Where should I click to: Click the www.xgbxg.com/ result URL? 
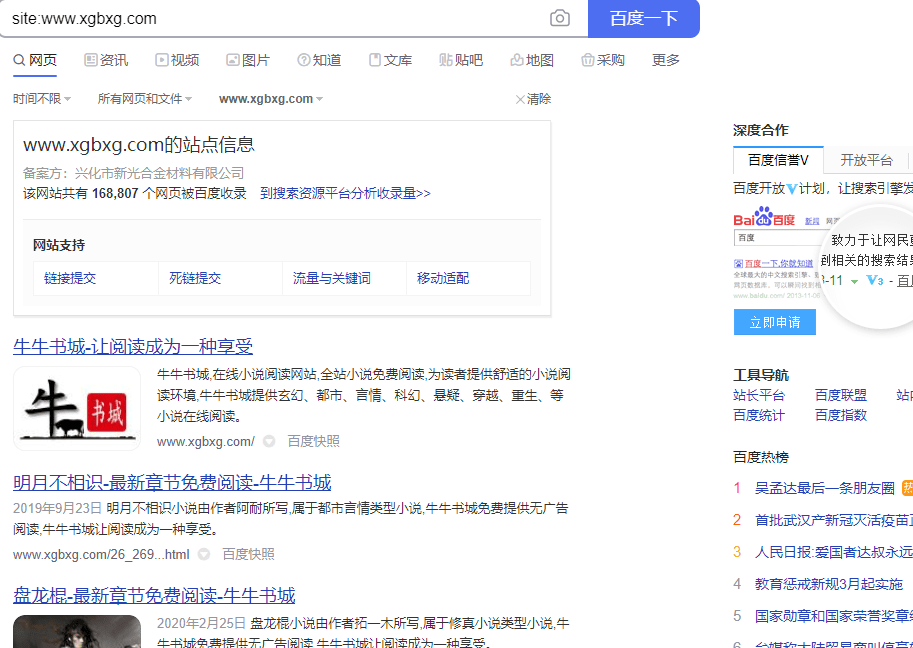tap(206, 442)
